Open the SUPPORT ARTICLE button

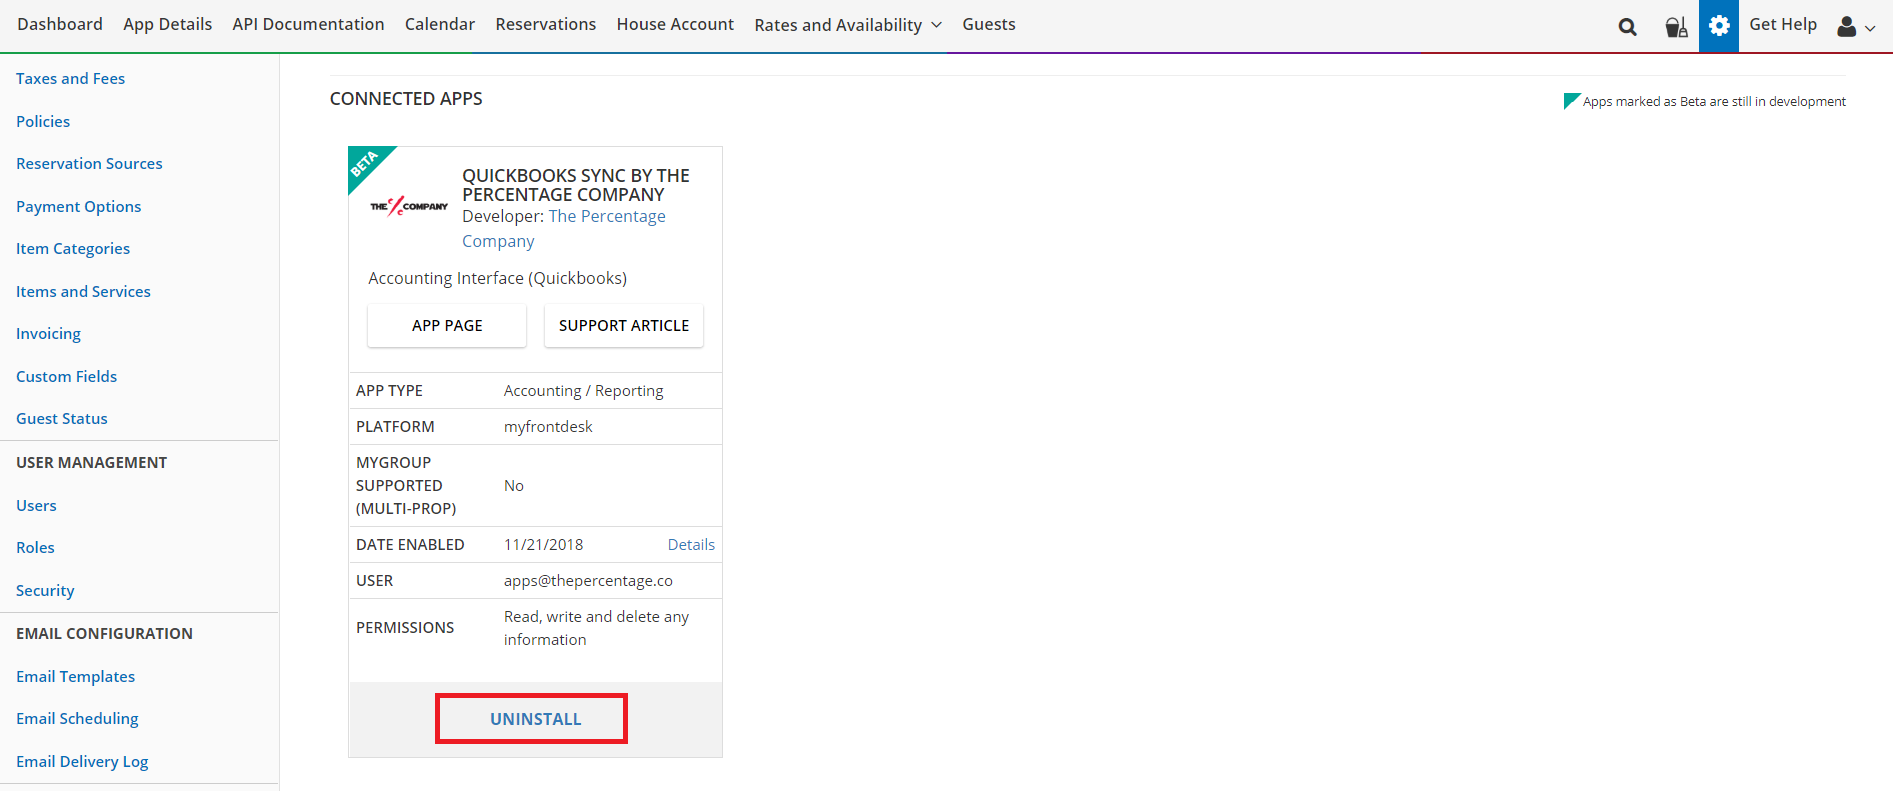coord(624,326)
